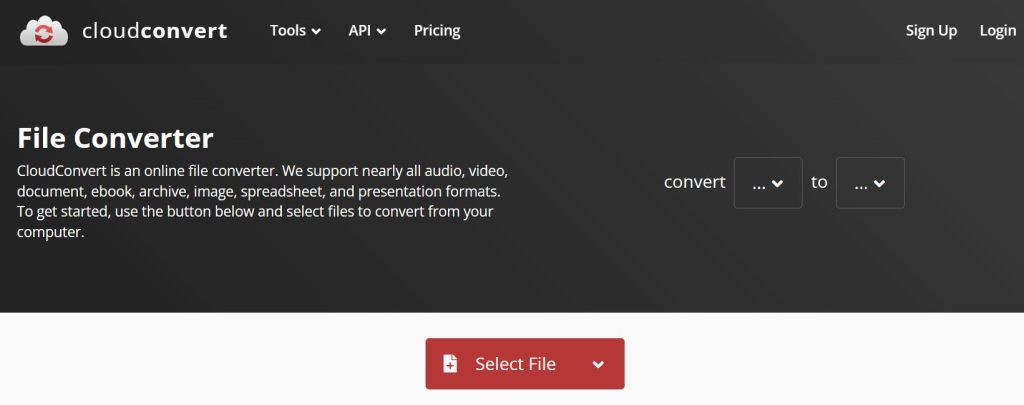Click the CloudConvert cloud logo icon

point(44,31)
